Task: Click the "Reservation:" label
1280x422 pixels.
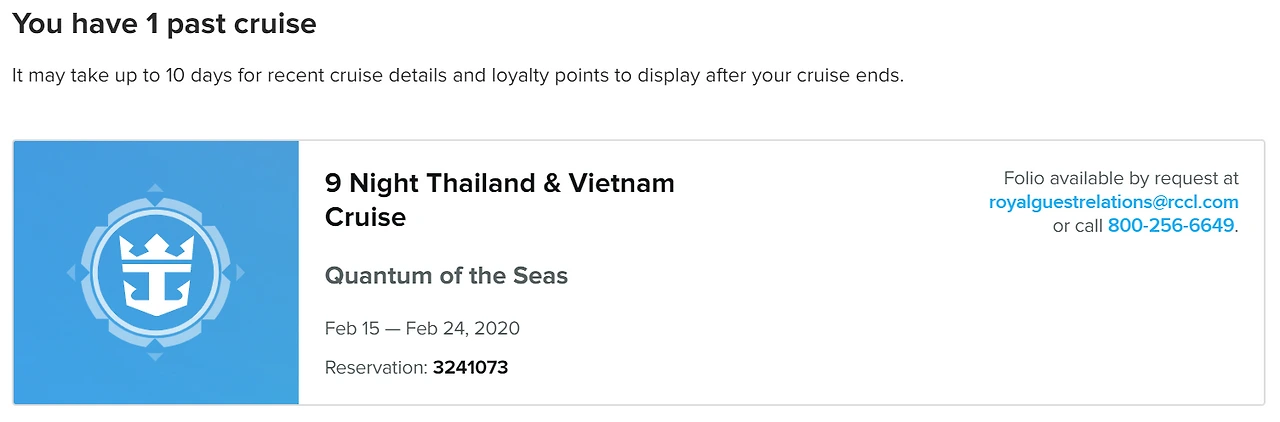Action: click(376, 368)
